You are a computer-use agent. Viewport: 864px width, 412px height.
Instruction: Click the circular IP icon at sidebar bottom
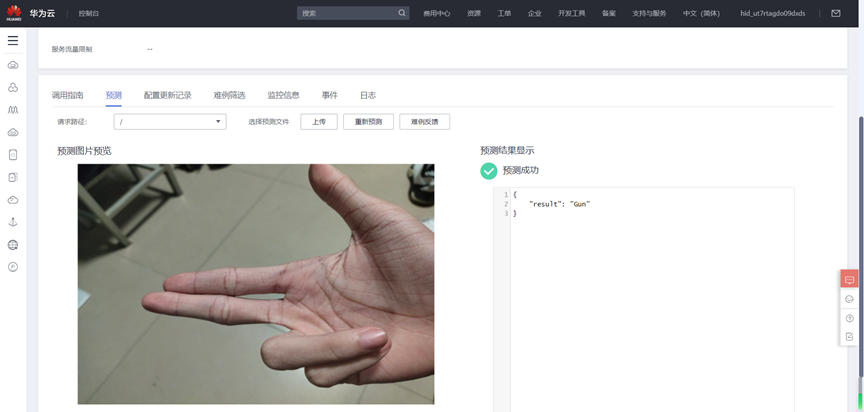point(13,267)
